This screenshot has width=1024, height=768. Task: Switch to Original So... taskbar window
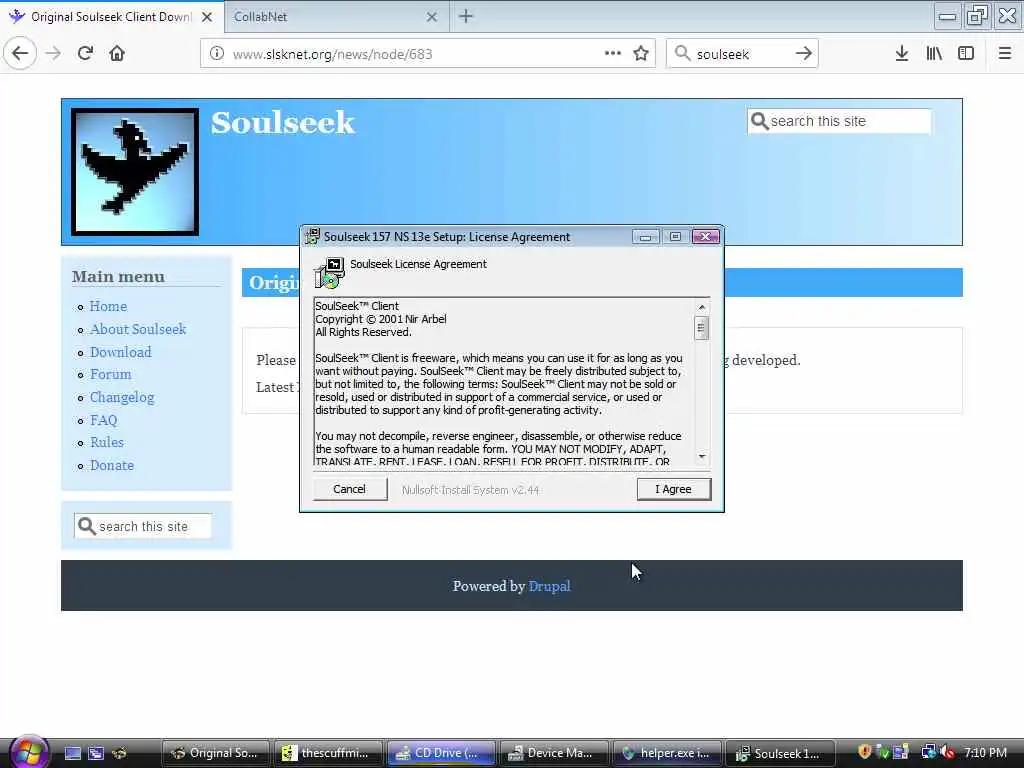[215, 753]
